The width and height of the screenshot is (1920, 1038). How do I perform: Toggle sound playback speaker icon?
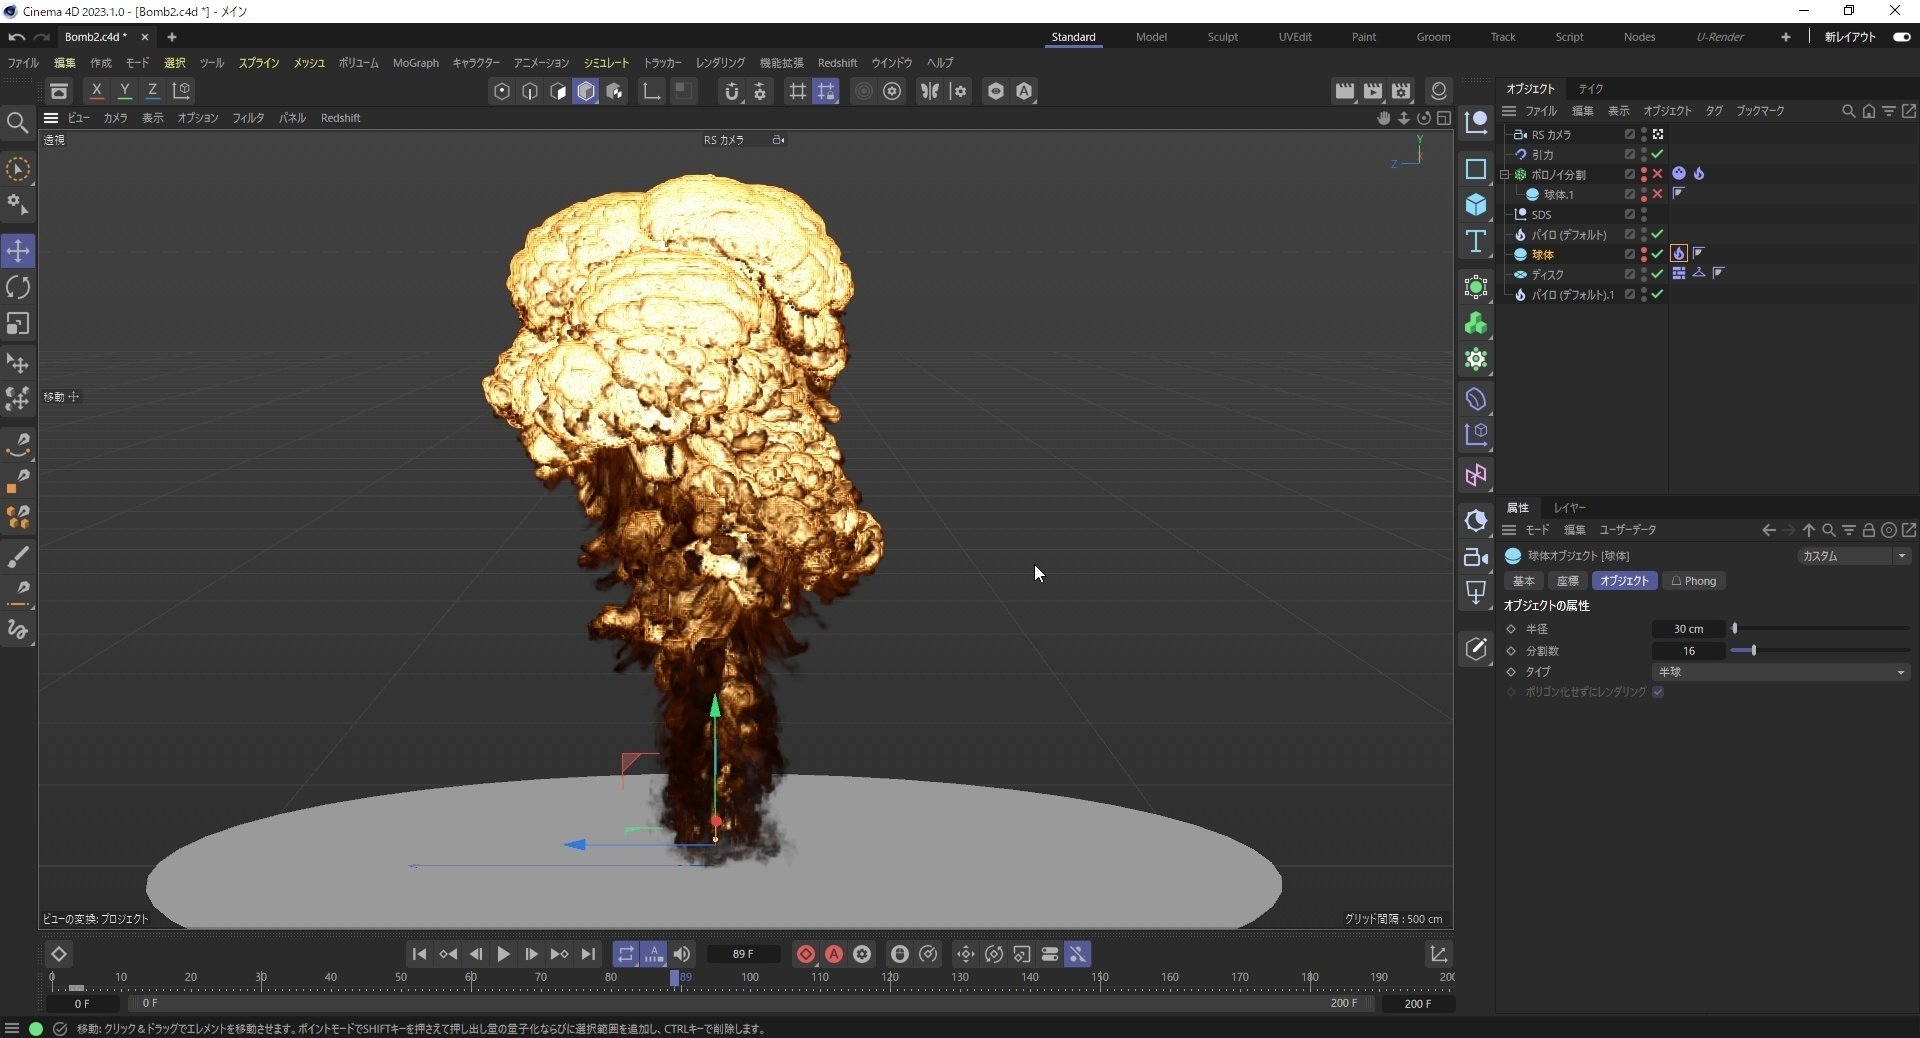[682, 955]
